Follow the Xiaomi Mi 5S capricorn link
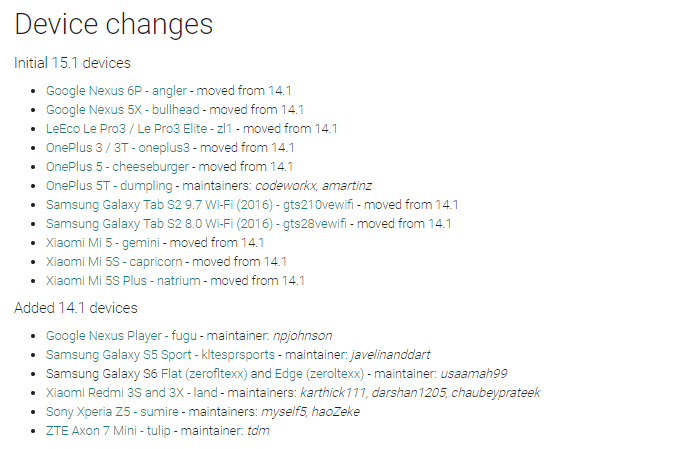The height and width of the screenshot is (449, 682). (x=114, y=262)
